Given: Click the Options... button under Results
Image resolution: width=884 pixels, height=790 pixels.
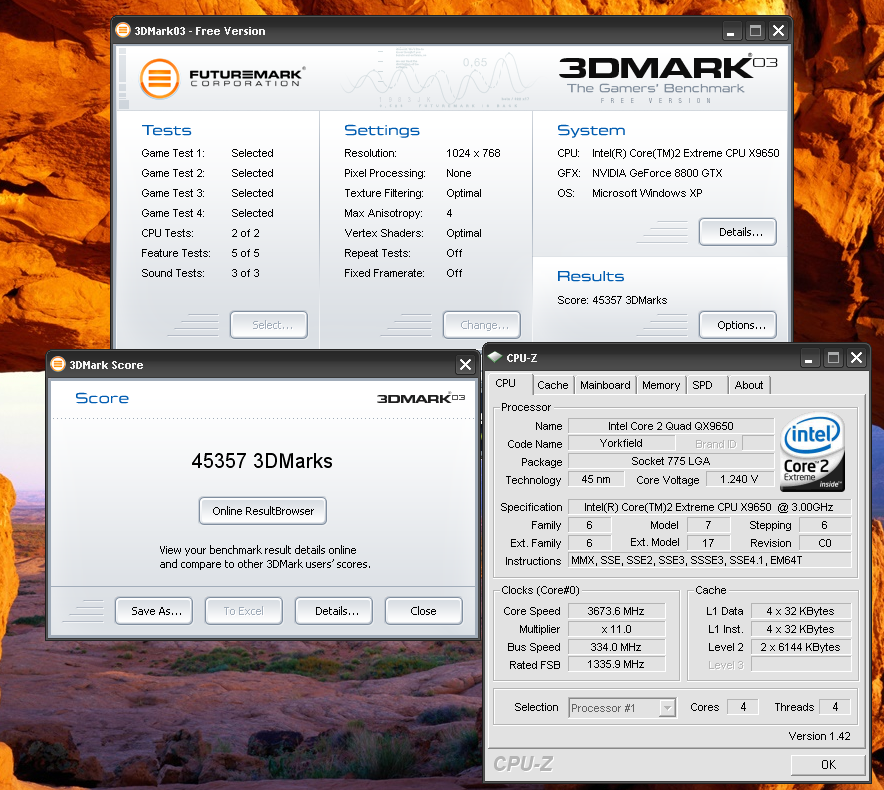Looking at the screenshot, I should pyautogui.click(x=738, y=325).
